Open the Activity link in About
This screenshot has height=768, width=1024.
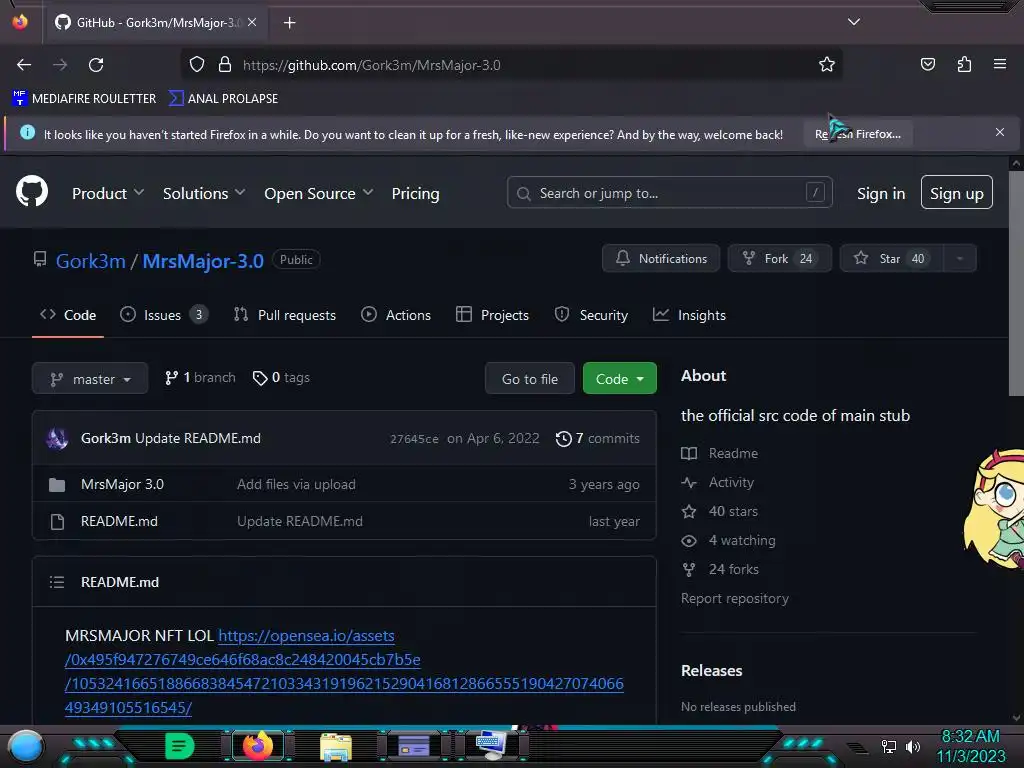tap(718, 482)
